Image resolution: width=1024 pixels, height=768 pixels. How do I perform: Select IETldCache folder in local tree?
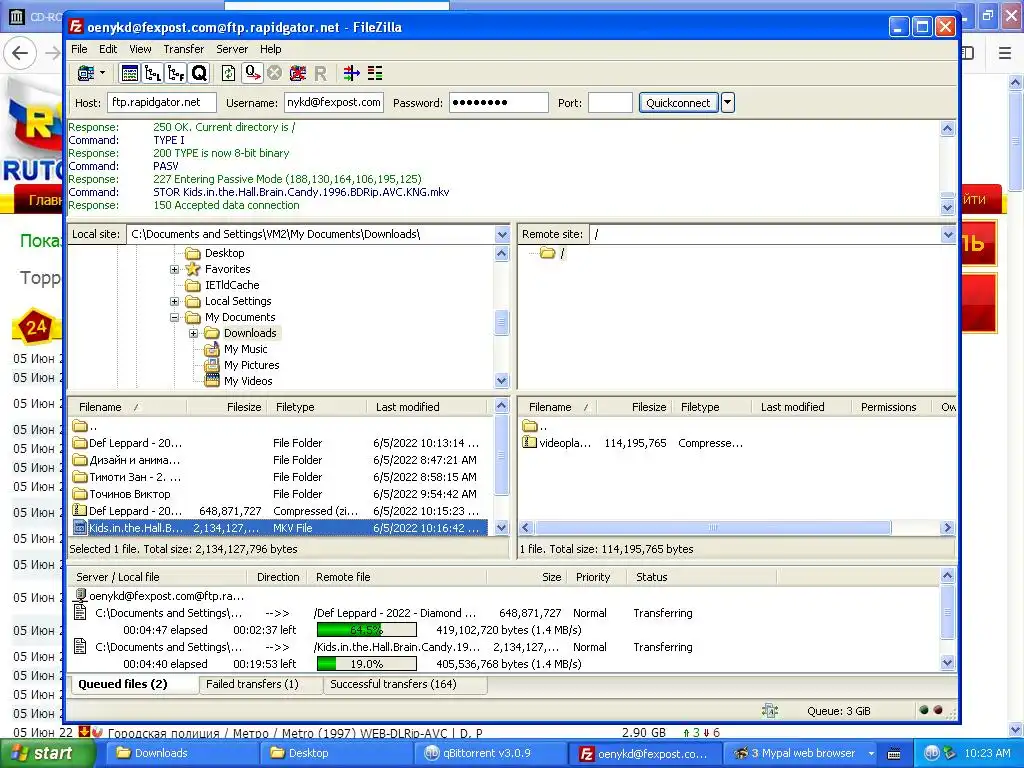232,285
